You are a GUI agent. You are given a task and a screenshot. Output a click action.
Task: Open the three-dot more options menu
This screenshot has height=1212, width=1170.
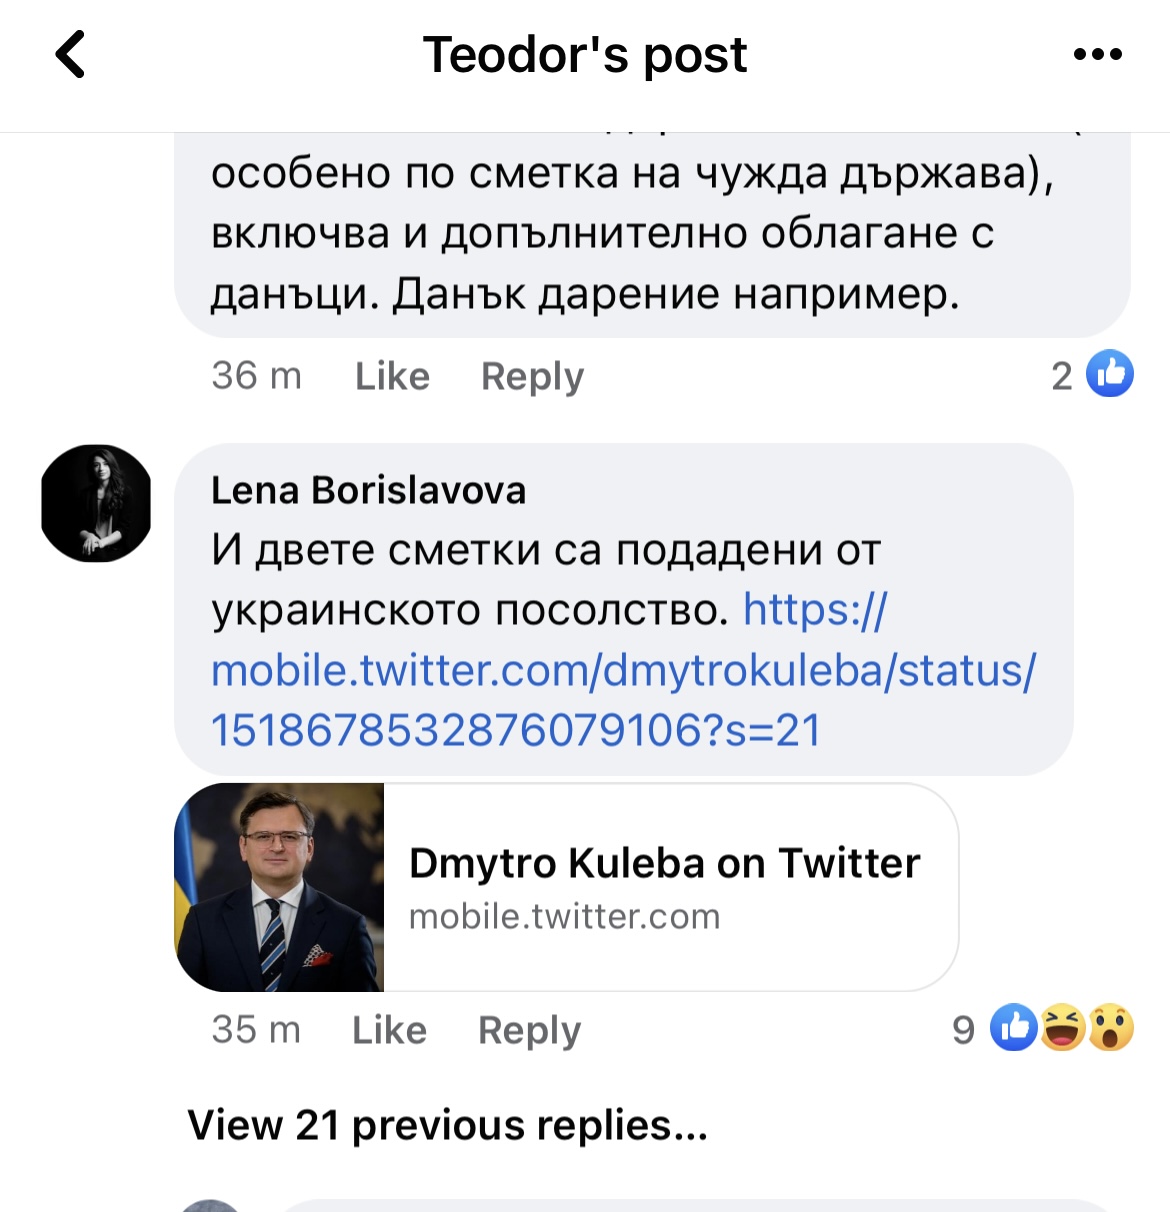coord(1097,54)
